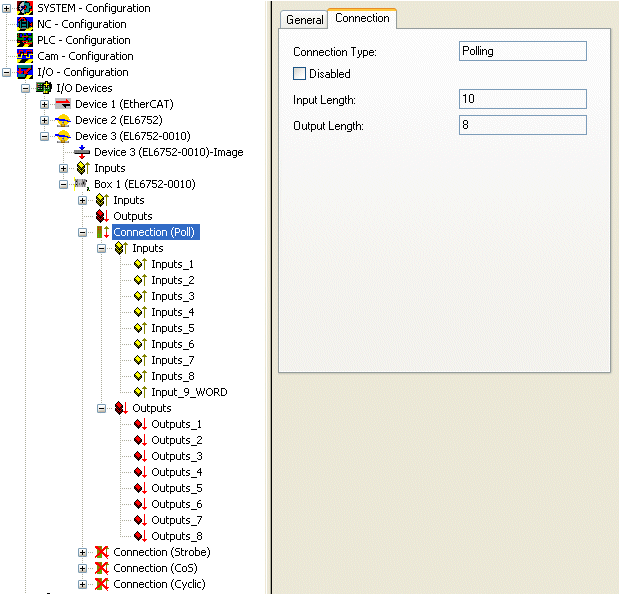Select Inputs_8 in the tree
The width and height of the screenshot is (621, 594).
173,376
